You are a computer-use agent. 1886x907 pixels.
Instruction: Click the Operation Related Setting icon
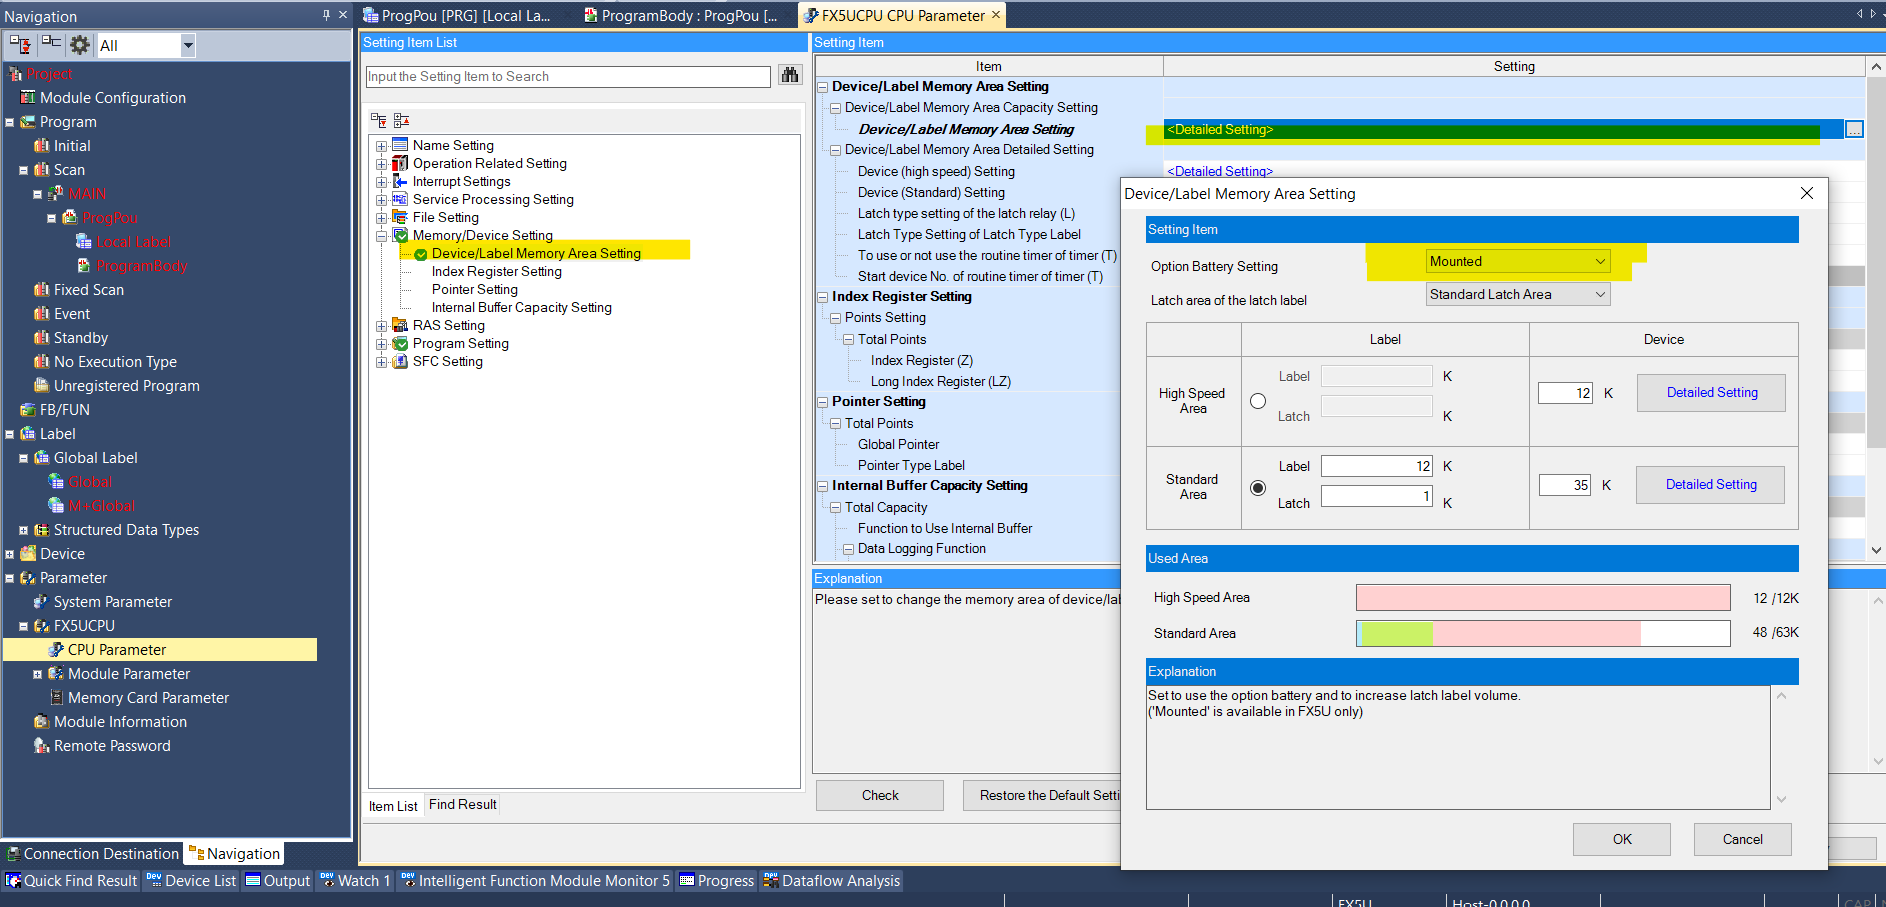[400, 163]
